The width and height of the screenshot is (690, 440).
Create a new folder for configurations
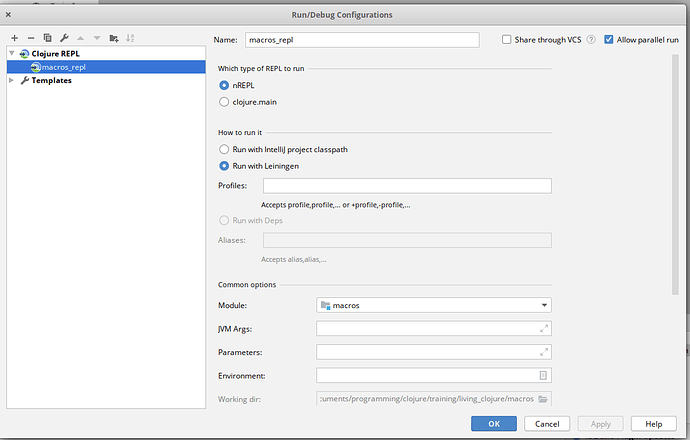click(114, 38)
